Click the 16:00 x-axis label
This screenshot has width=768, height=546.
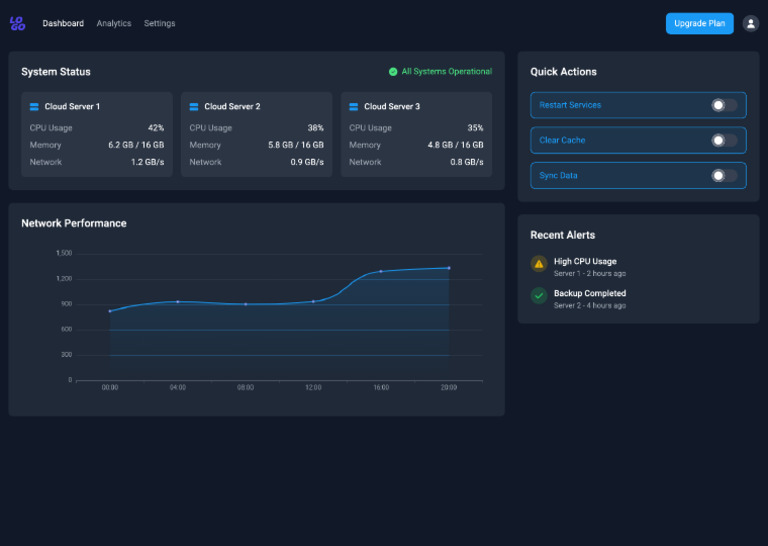381,387
